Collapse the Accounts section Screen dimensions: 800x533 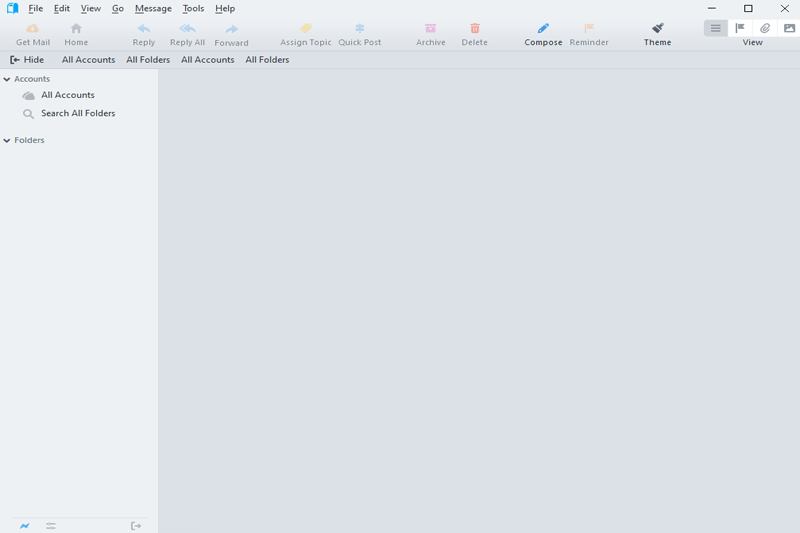point(8,79)
